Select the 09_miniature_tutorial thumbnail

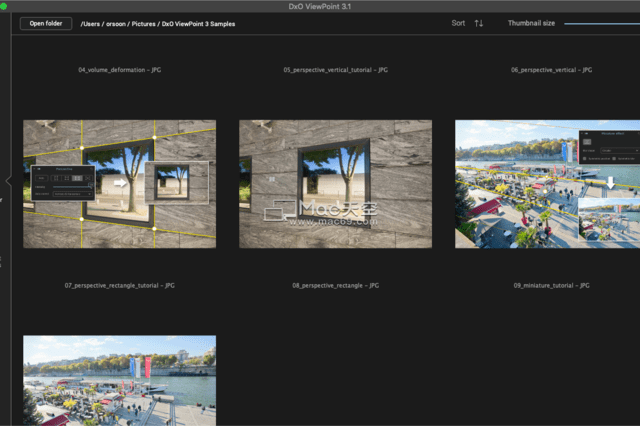point(547,184)
